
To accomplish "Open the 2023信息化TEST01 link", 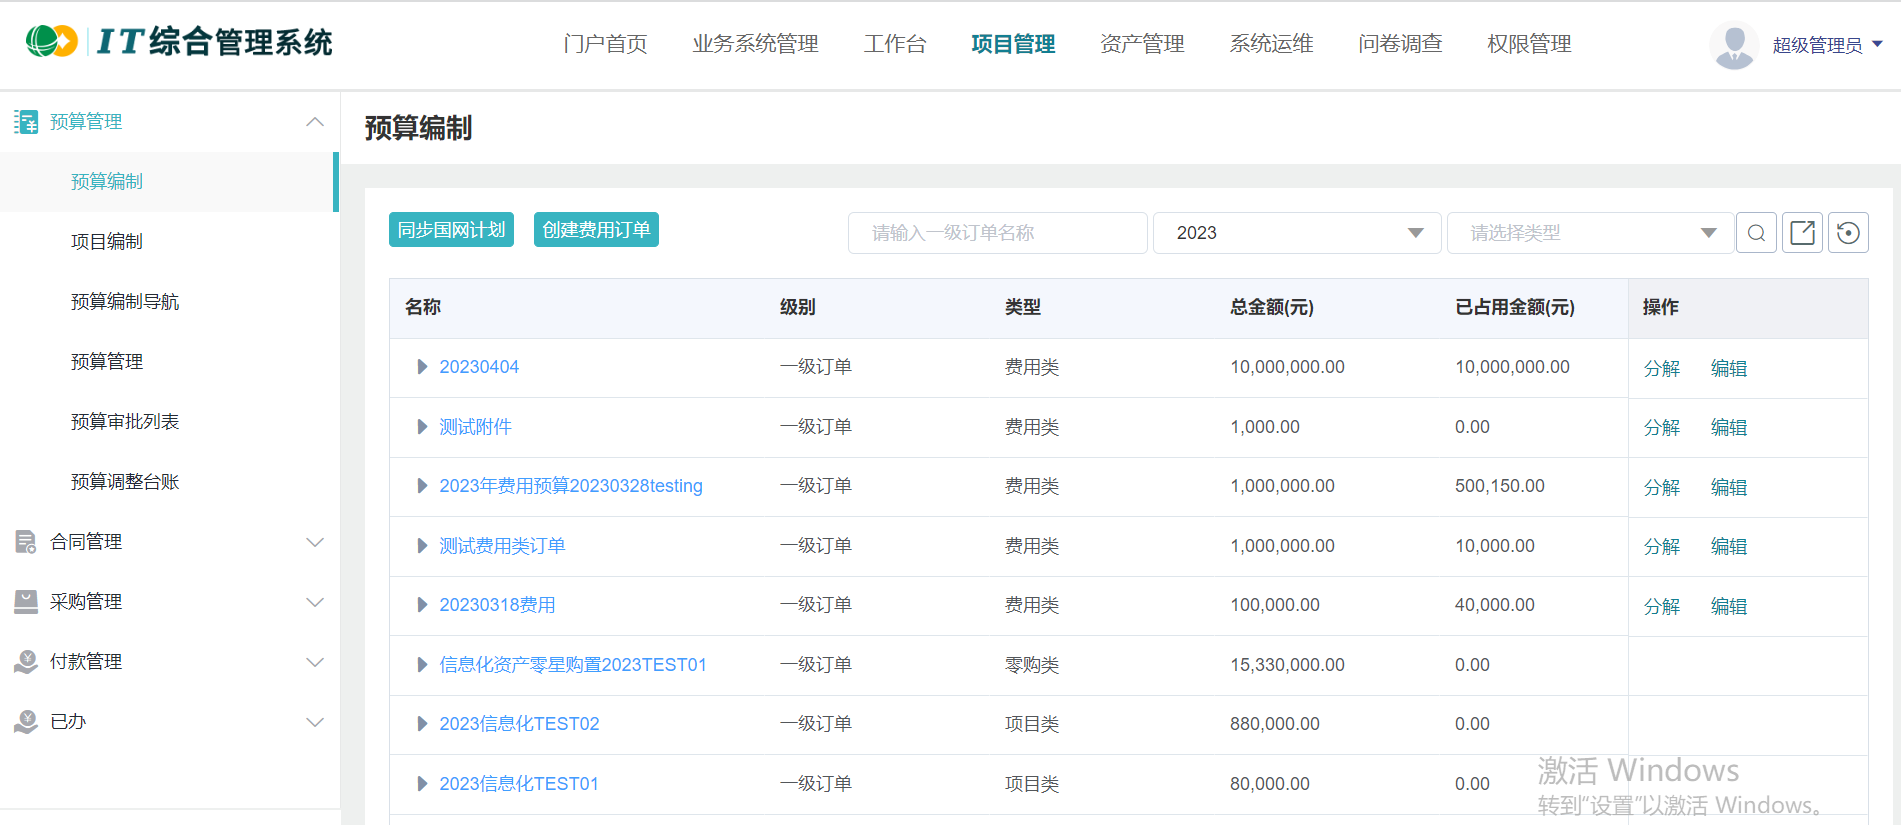I will click(519, 784).
